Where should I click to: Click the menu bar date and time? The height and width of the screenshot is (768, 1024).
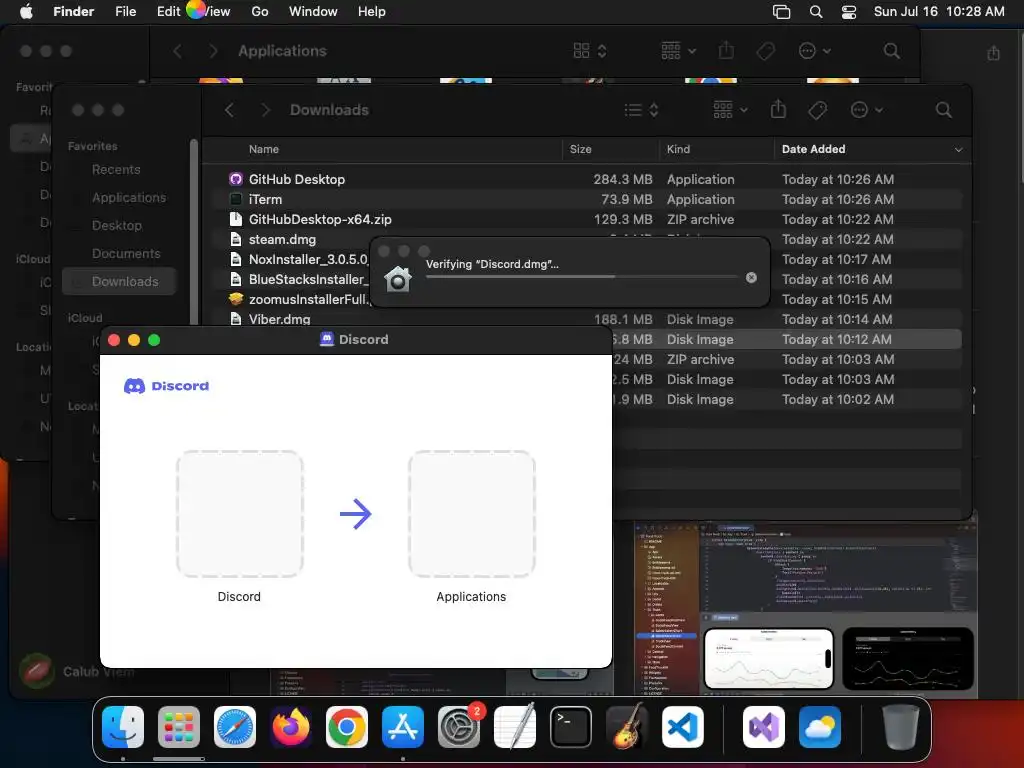point(939,11)
